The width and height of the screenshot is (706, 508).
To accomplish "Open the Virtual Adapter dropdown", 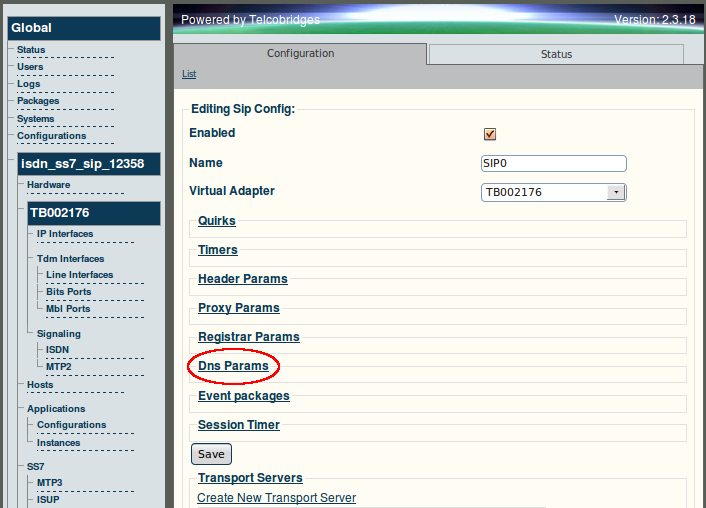I will [553, 192].
